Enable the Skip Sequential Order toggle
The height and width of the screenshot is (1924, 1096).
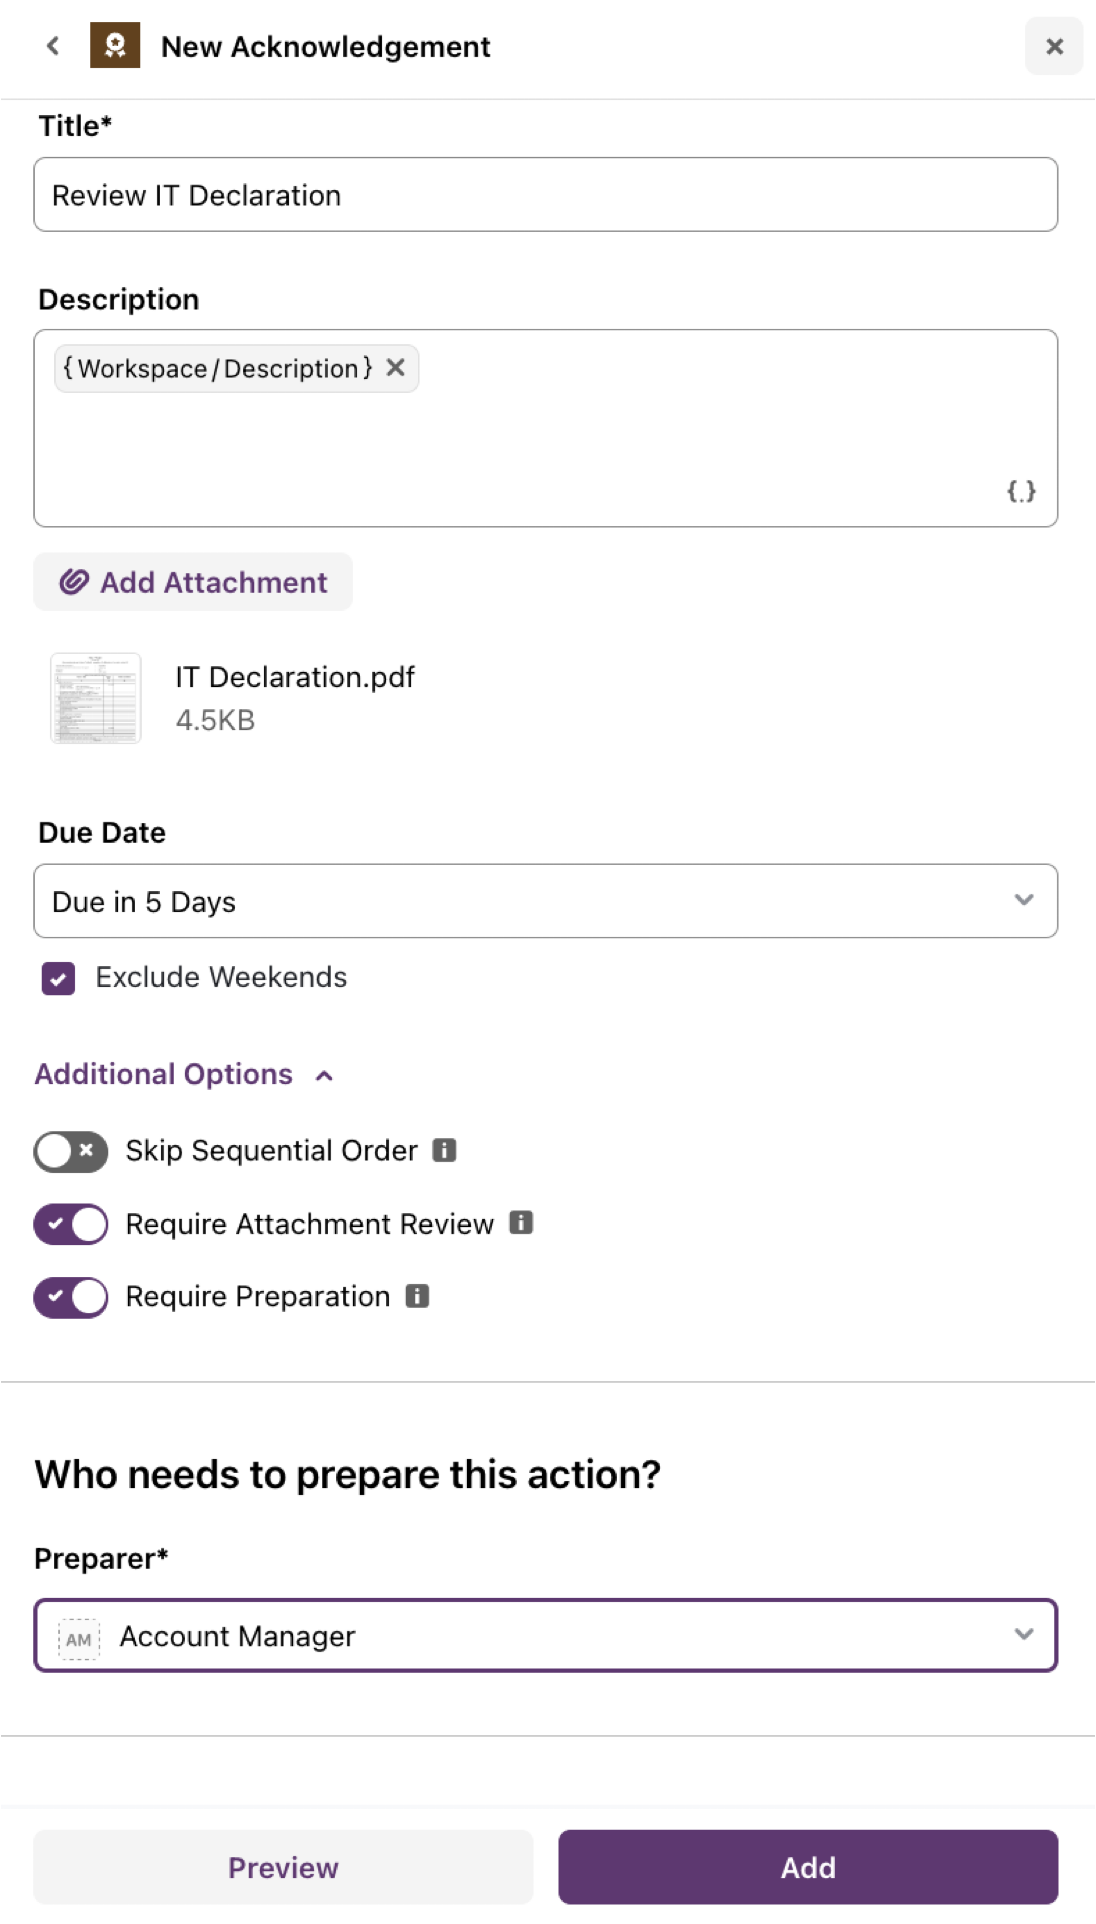click(x=71, y=1151)
